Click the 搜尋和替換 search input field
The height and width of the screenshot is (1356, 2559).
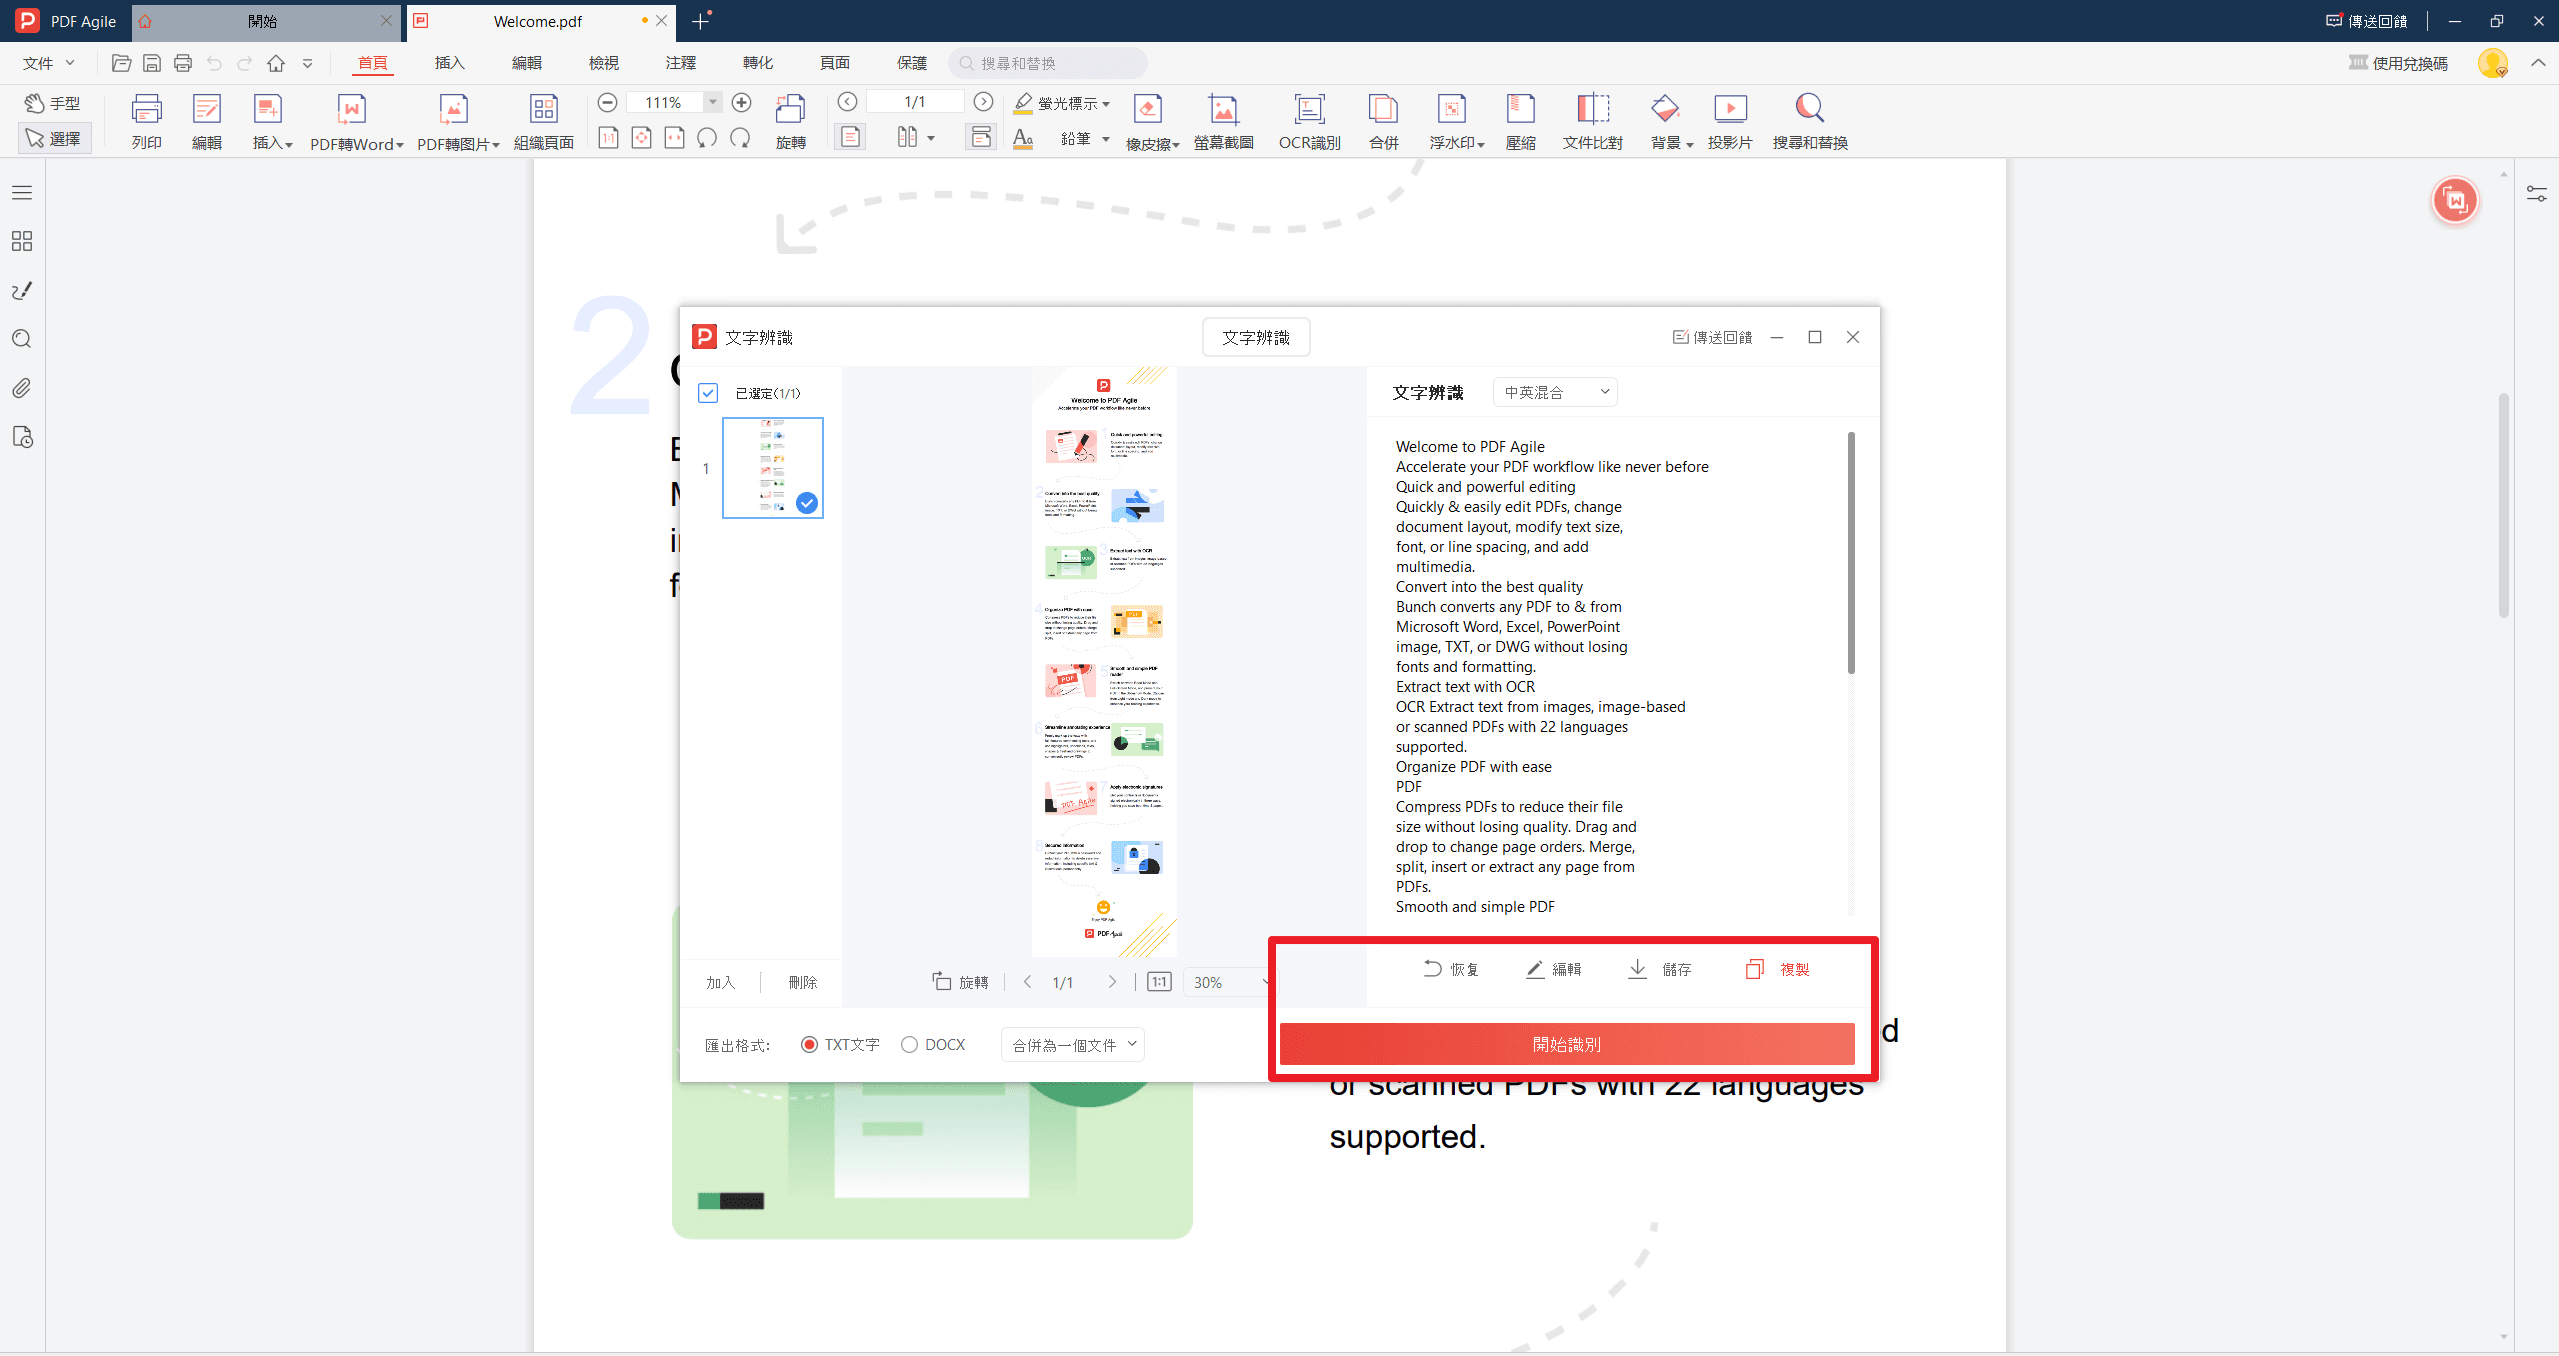1048,63
